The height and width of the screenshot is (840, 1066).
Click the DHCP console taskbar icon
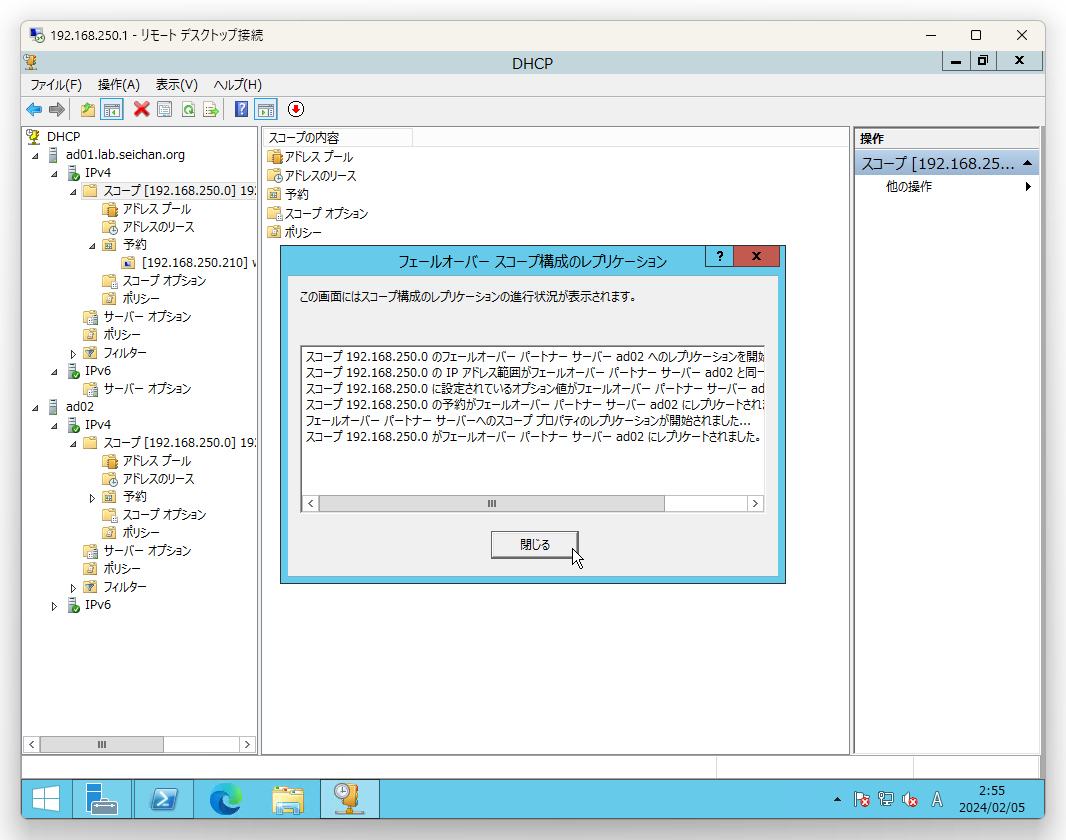tap(349, 799)
